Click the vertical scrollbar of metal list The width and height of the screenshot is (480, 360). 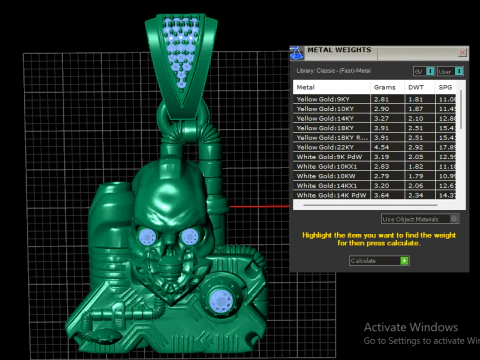pos(461,109)
